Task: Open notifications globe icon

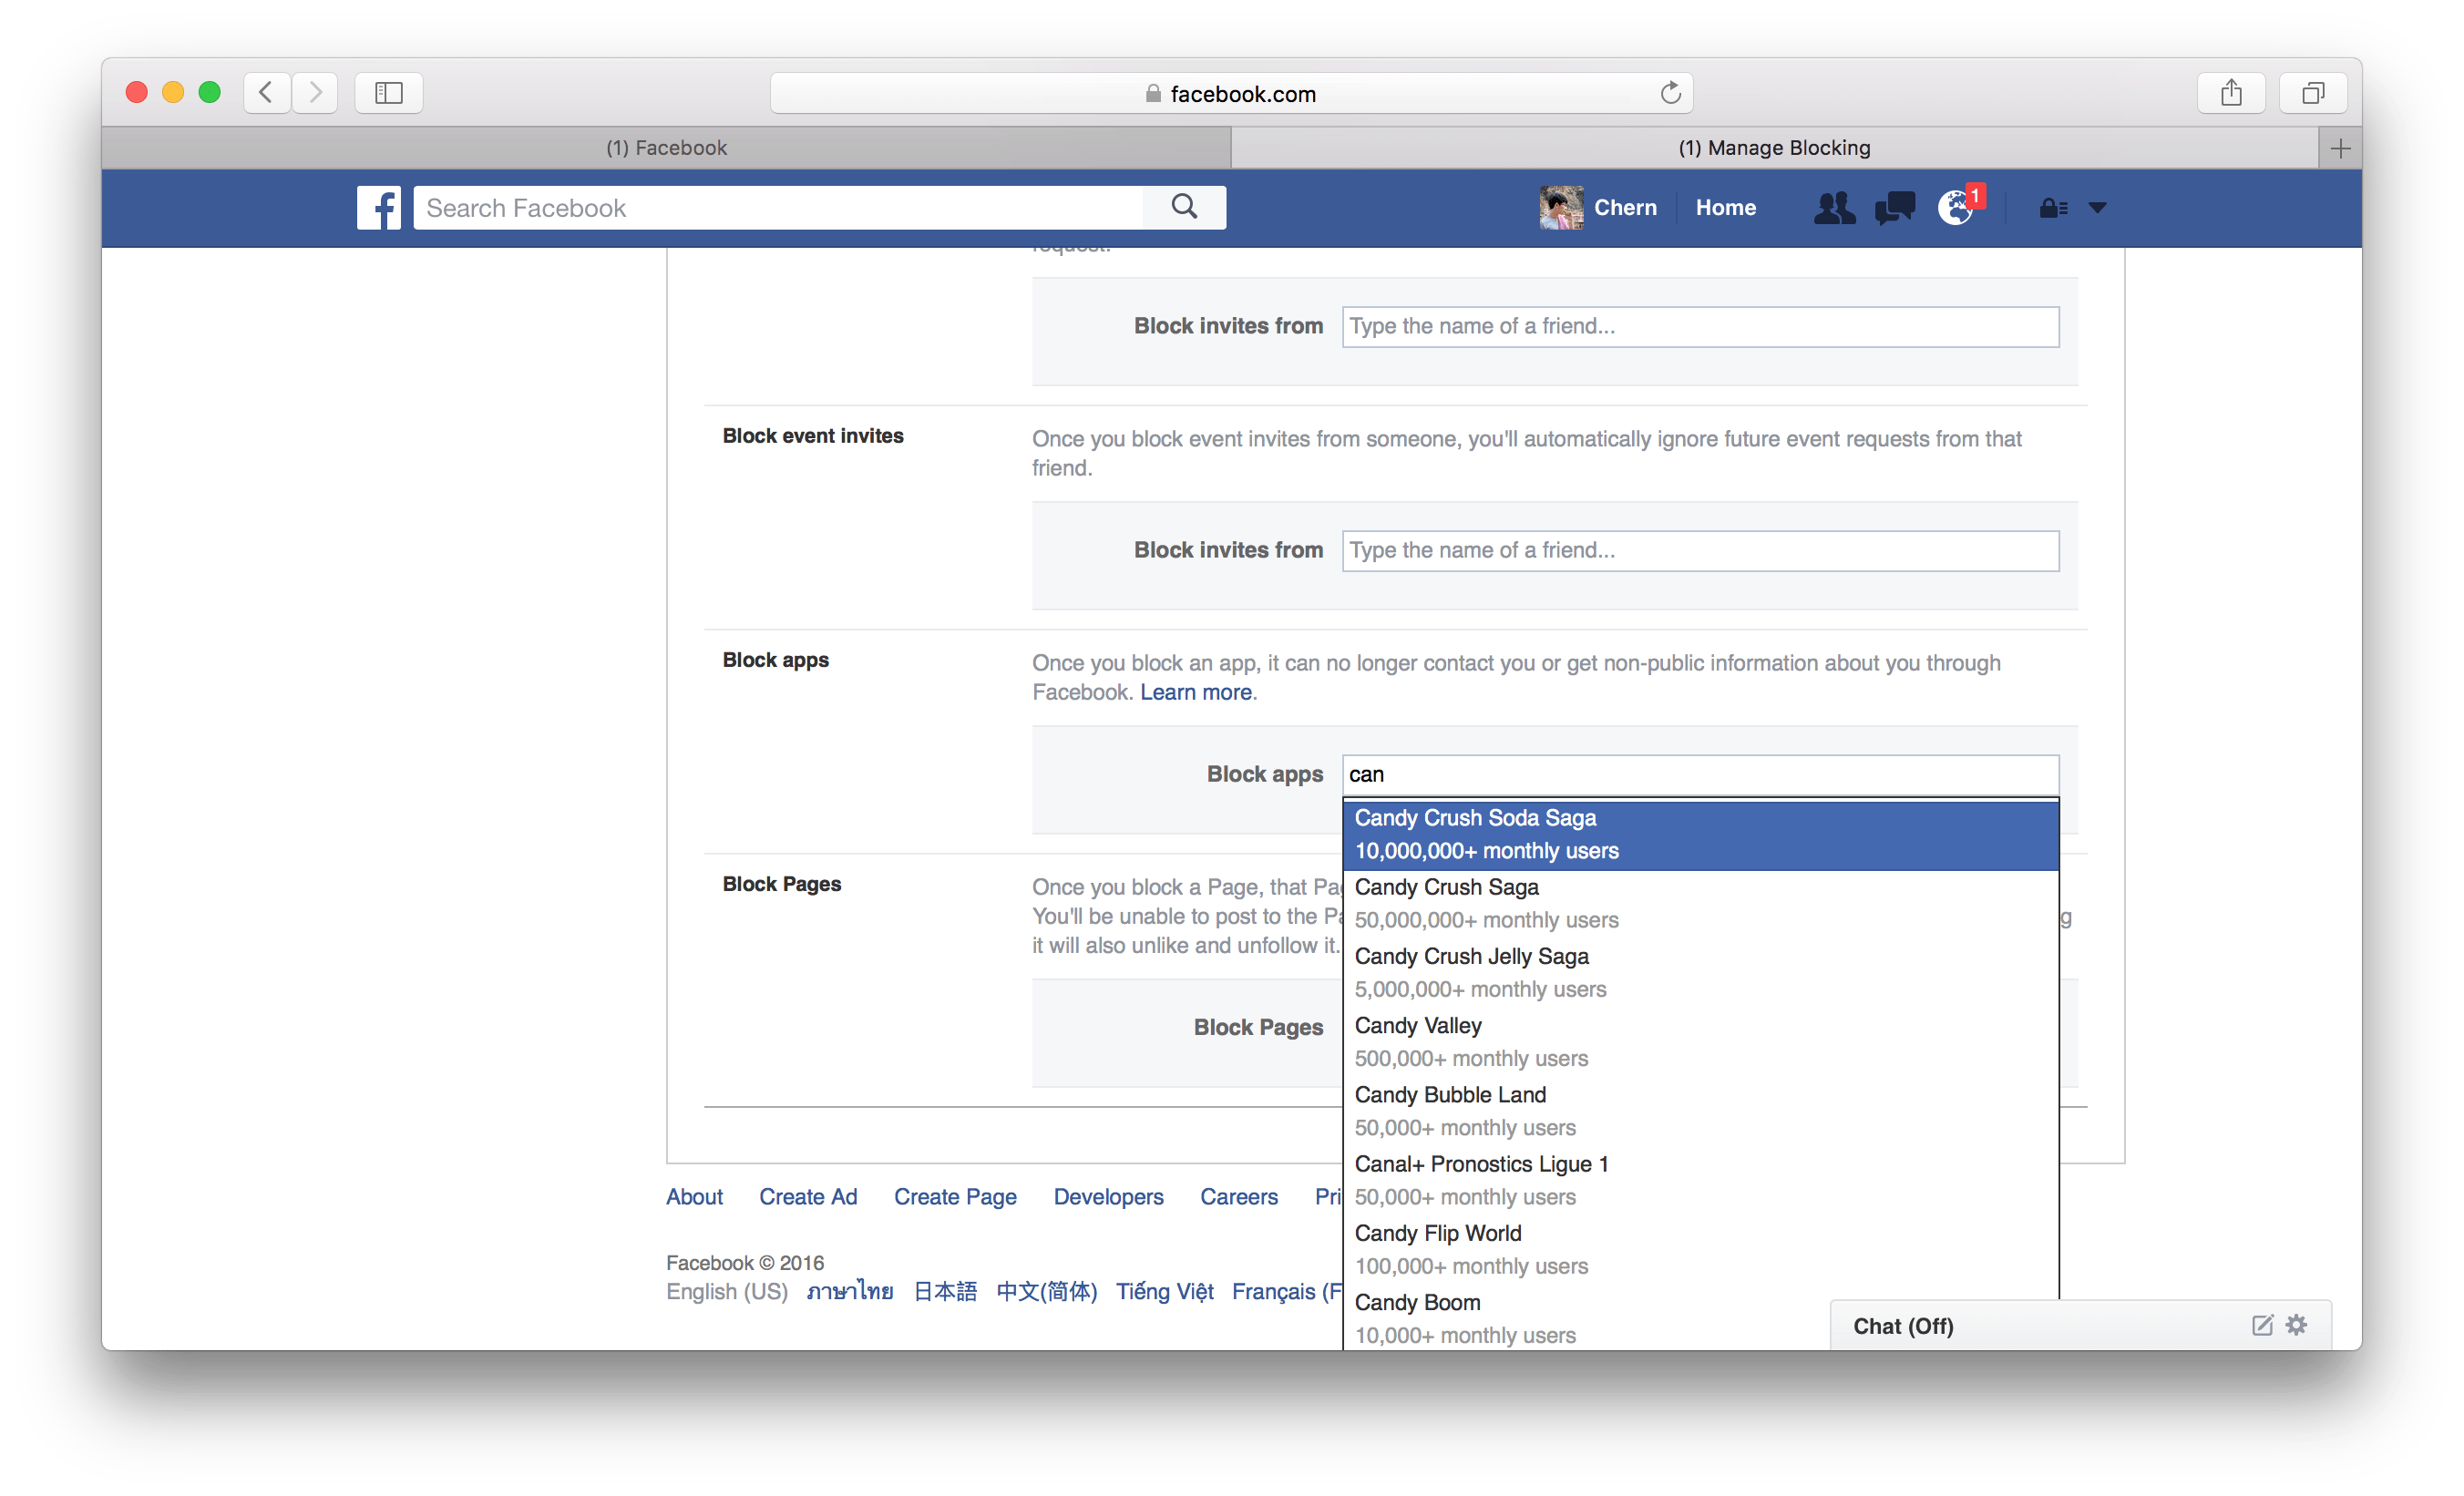Action: pyautogui.click(x=1956, y=207)
